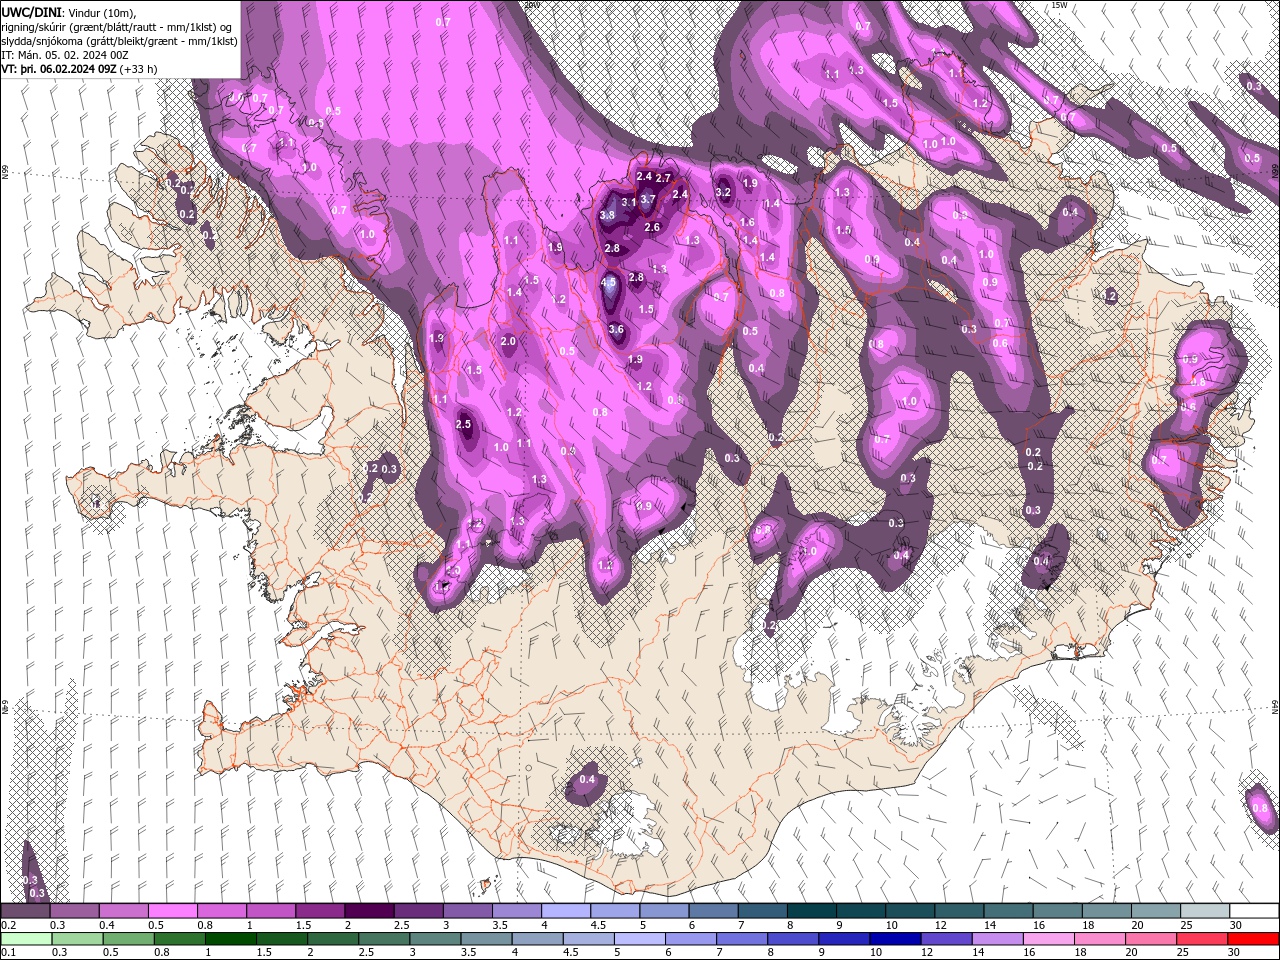Click the 2.7 snowfall value on the map

pos(662,178)
